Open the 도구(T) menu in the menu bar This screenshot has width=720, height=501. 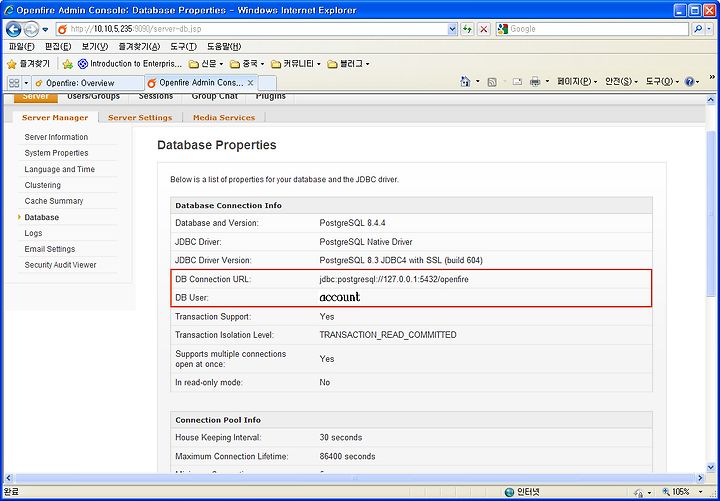(x=183, y=46)
